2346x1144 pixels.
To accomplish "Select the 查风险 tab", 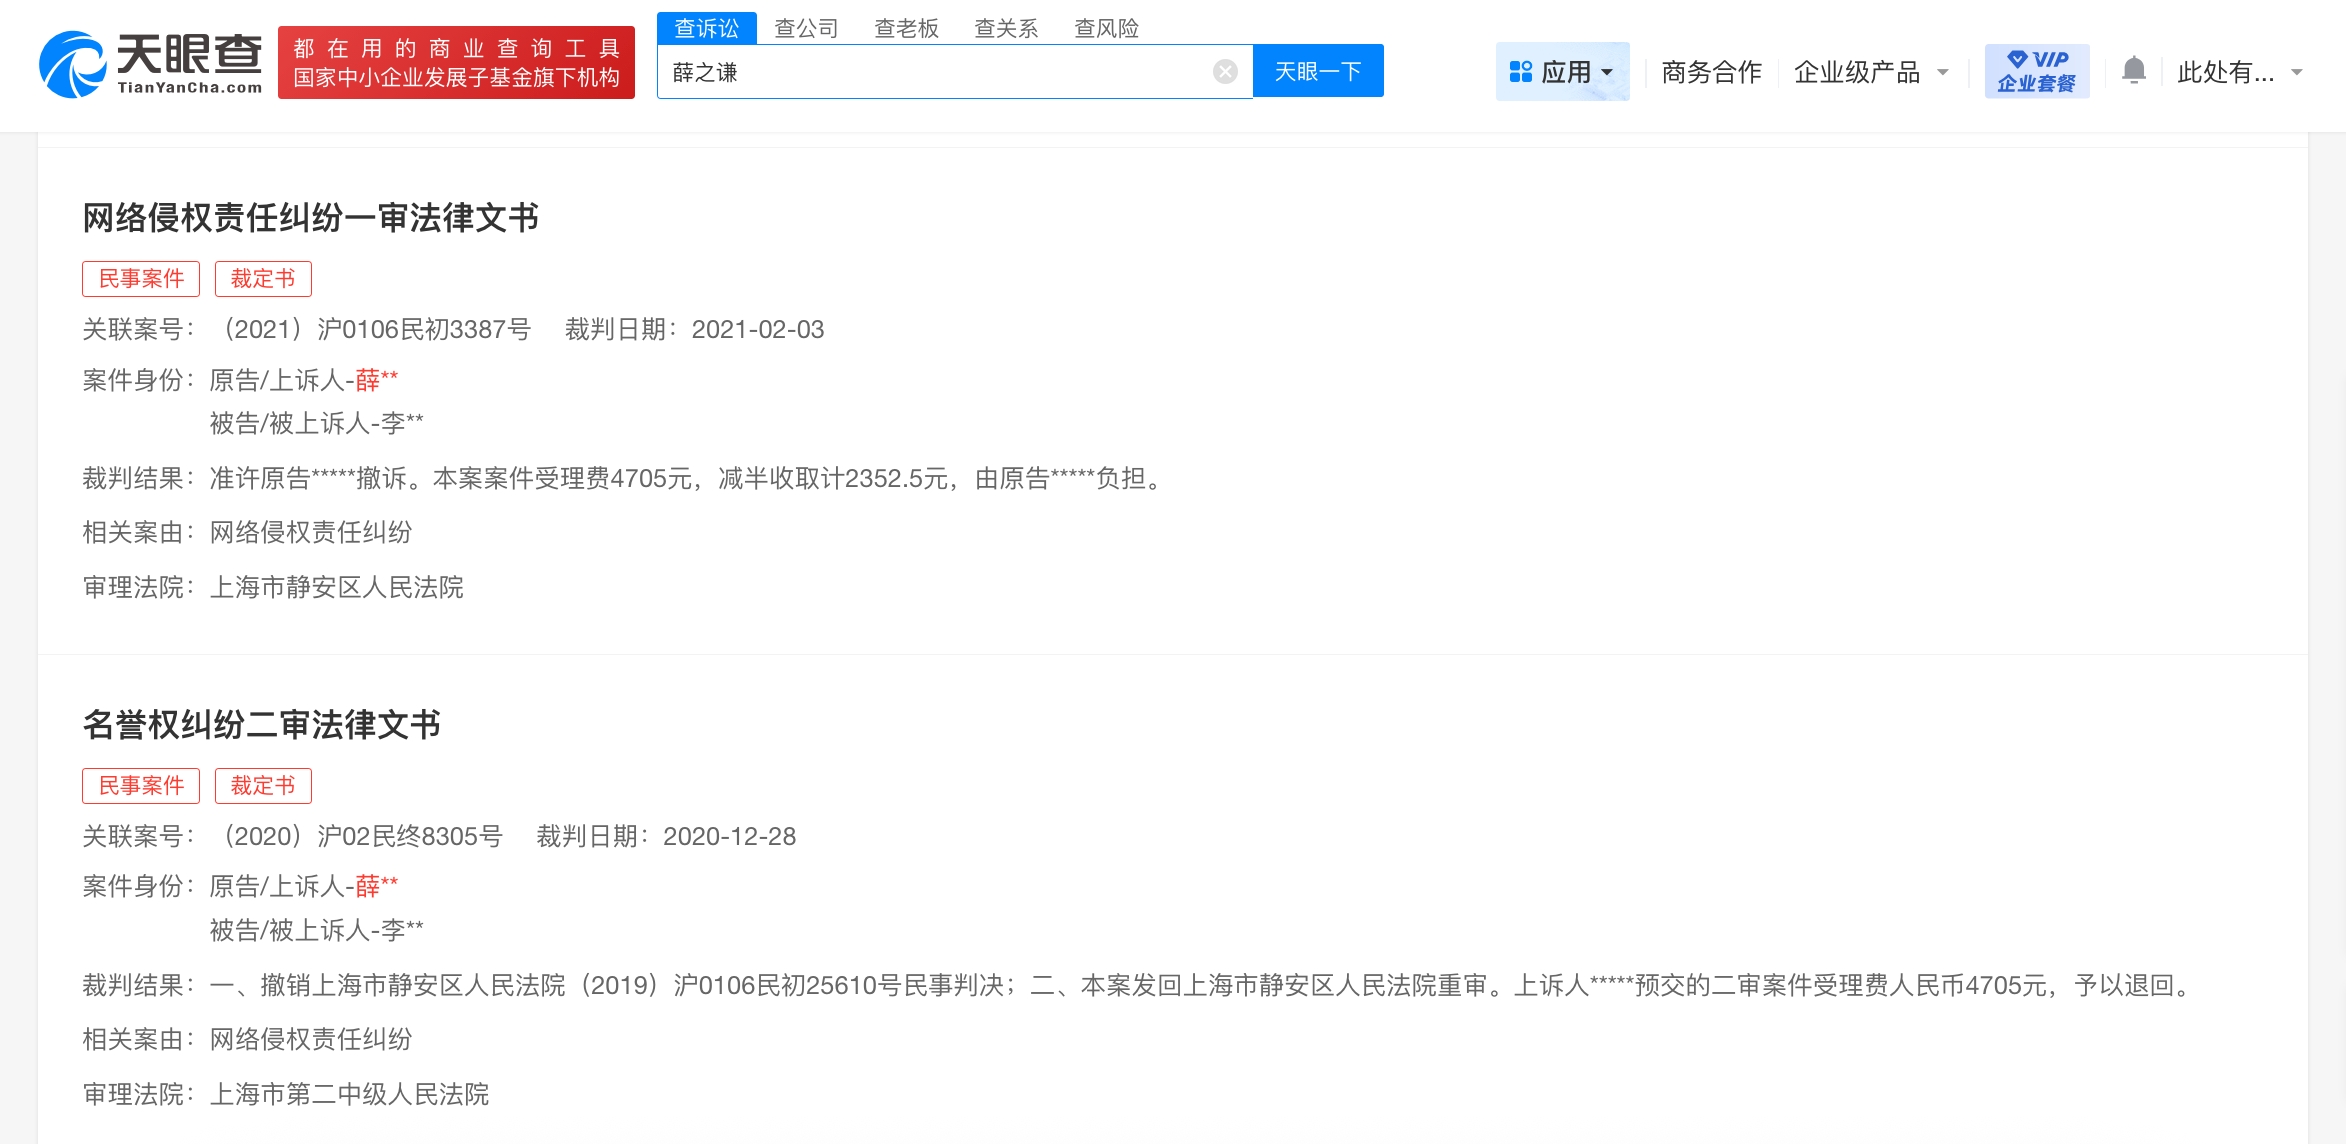I will pyautogui.click(x=1108, y=27).
